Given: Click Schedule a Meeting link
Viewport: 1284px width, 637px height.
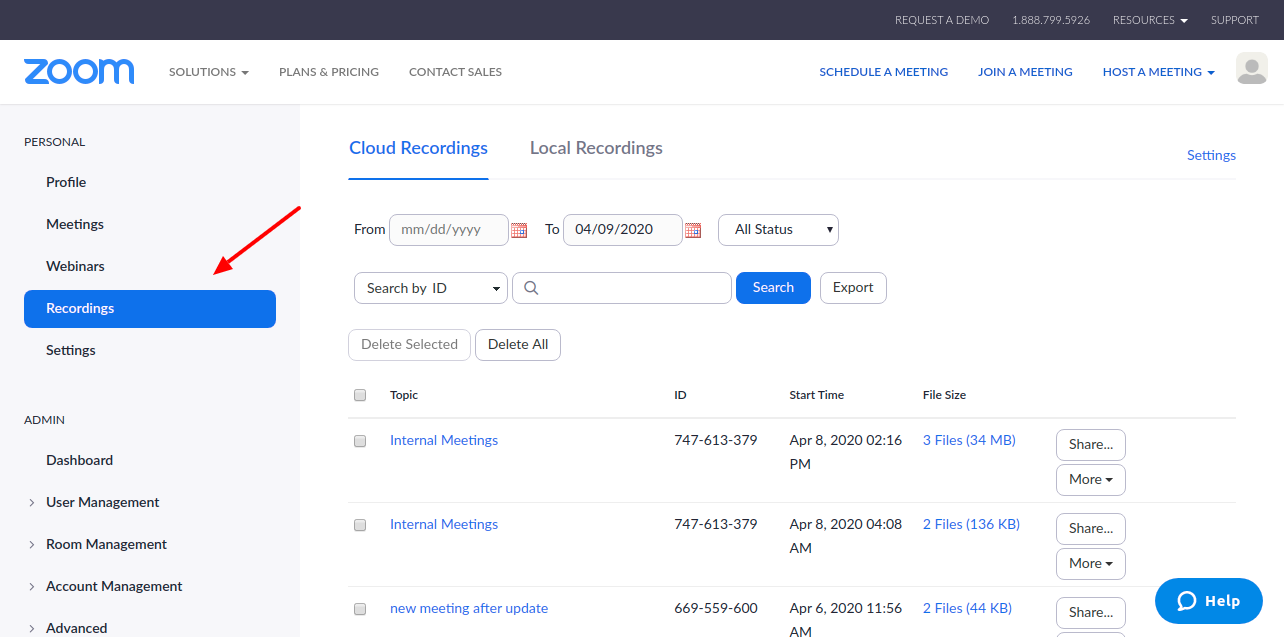Looking at the screenshot, I should coord(884,72).
